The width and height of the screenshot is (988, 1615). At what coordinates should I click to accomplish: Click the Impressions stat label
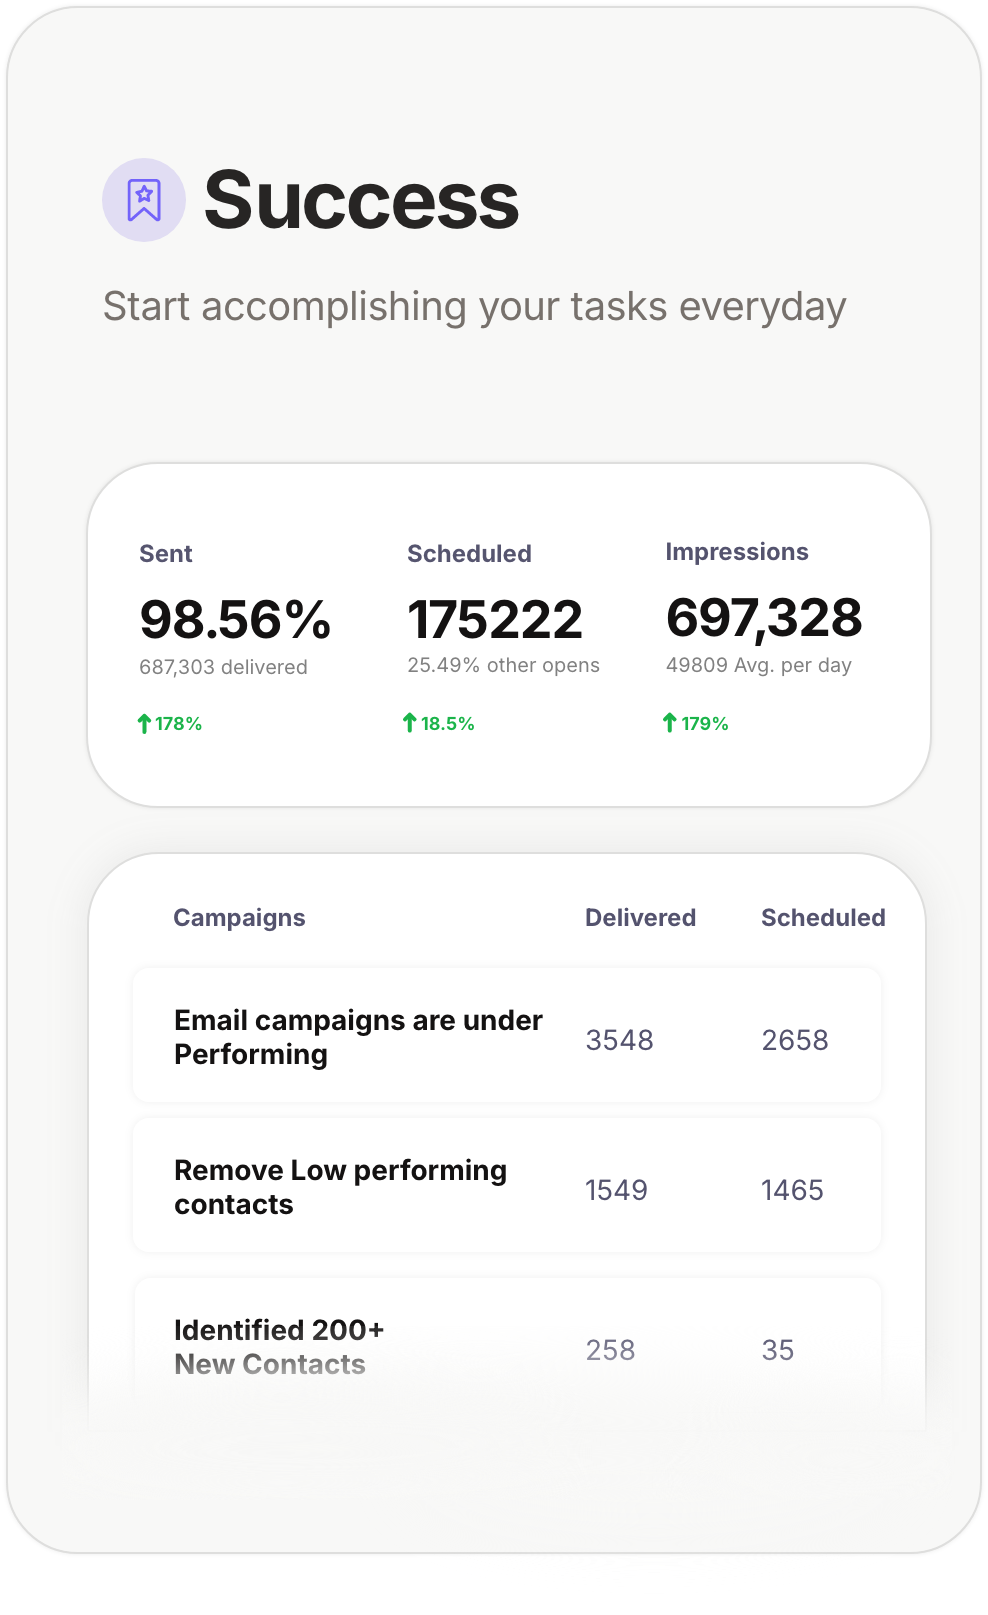(737, 552)
